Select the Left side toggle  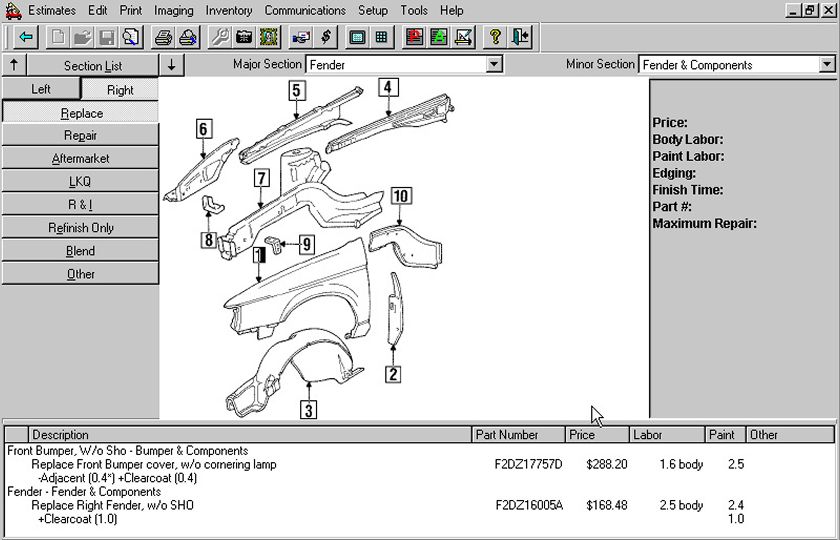(41, 89)
